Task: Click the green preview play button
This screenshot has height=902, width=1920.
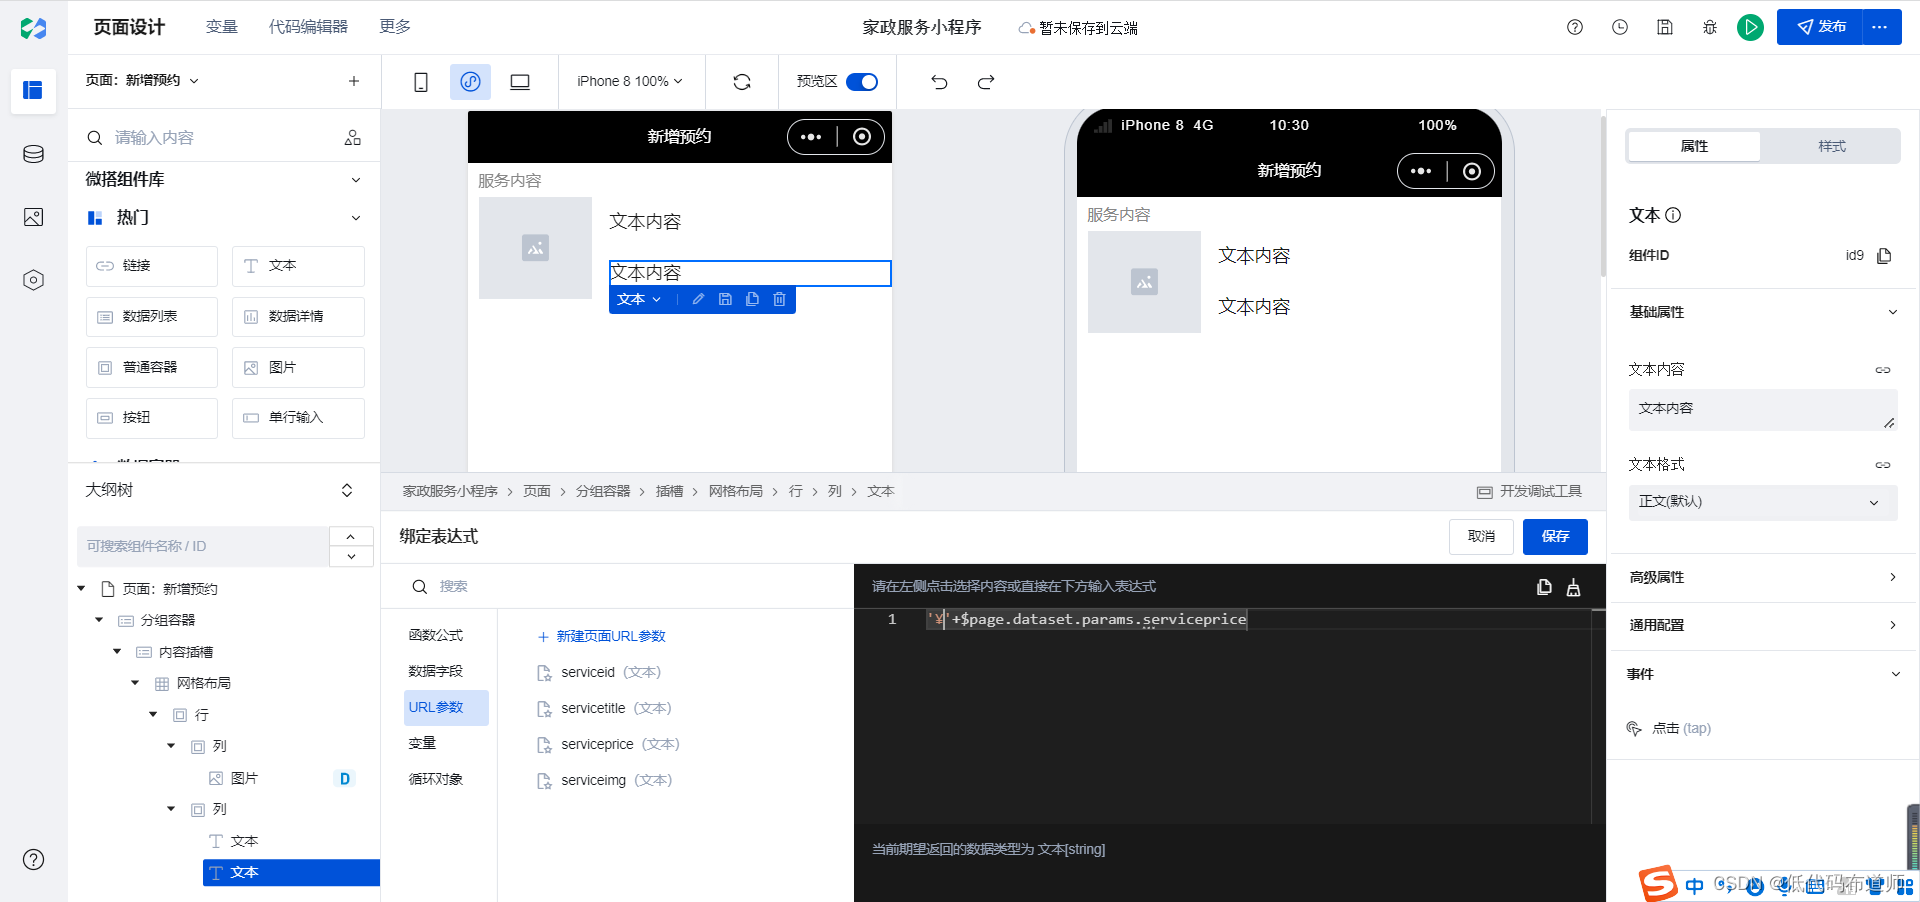Action: pos(1750,27)
